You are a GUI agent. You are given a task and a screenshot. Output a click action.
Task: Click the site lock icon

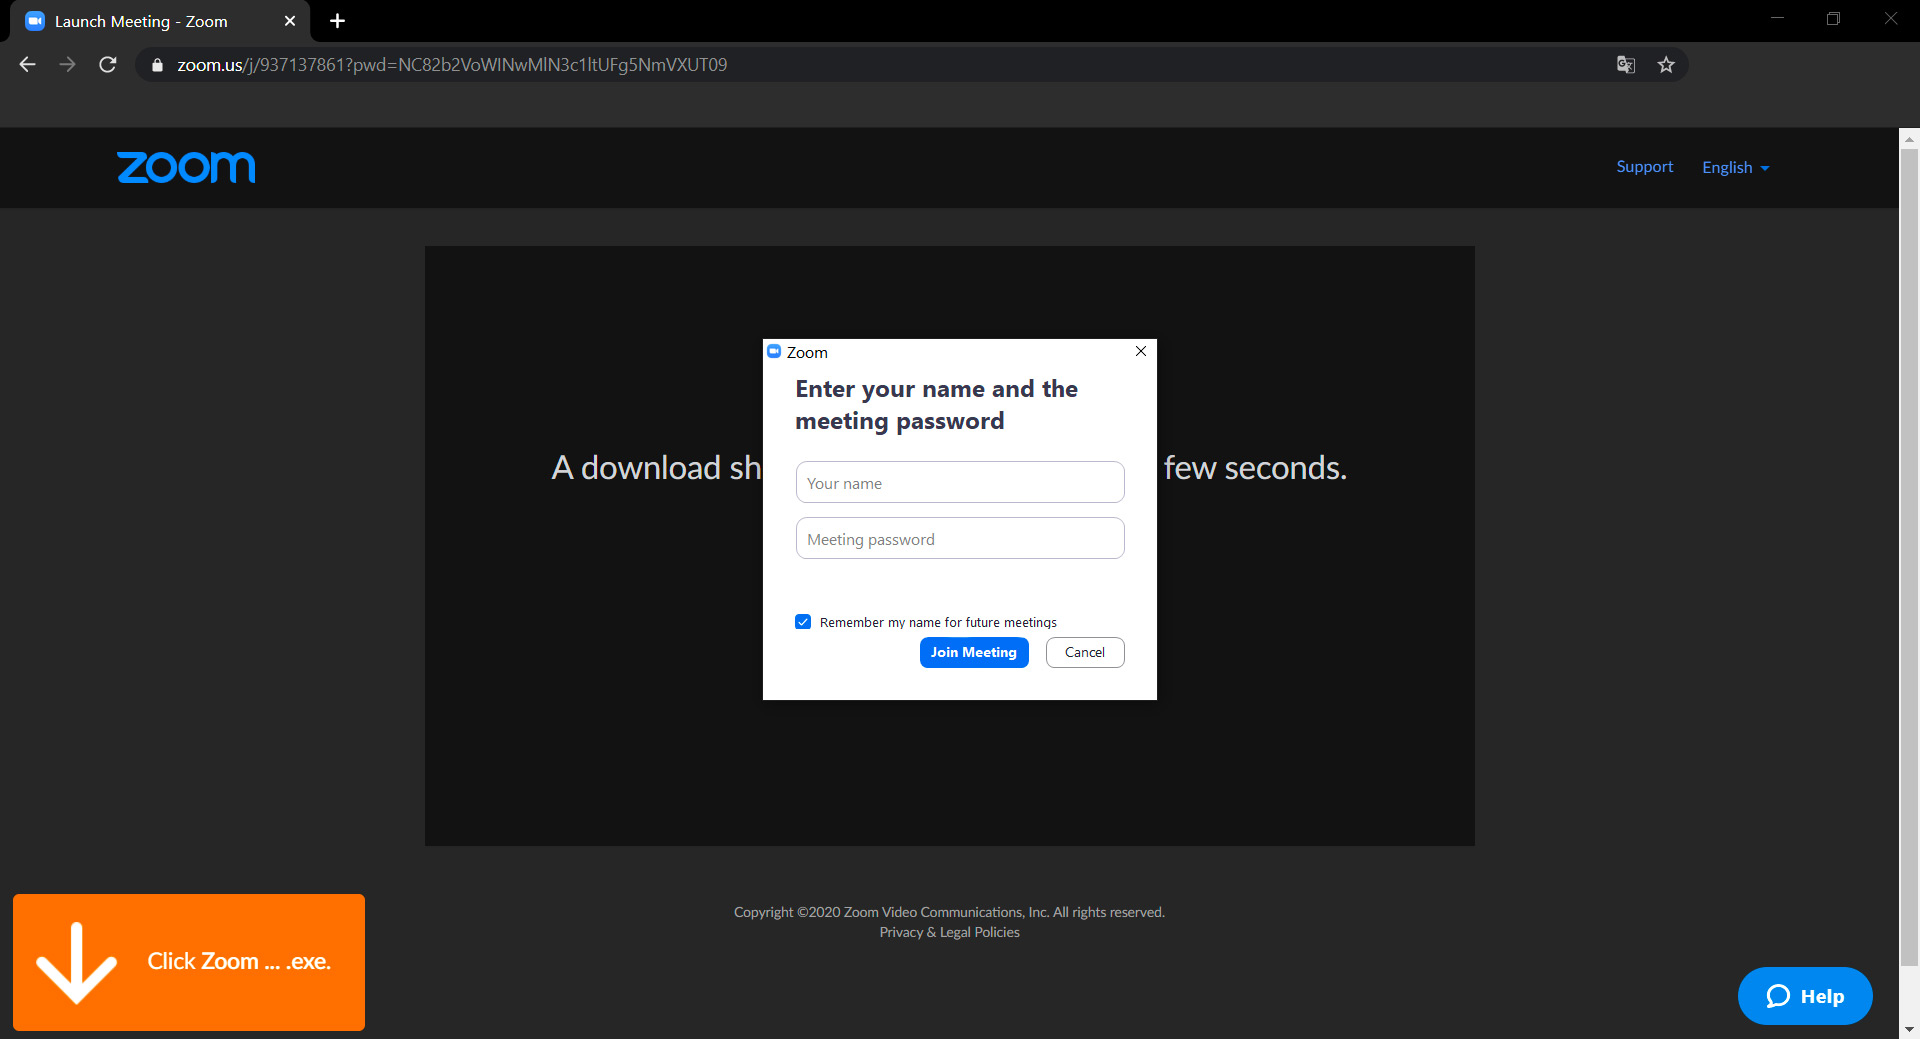[157, 65]
